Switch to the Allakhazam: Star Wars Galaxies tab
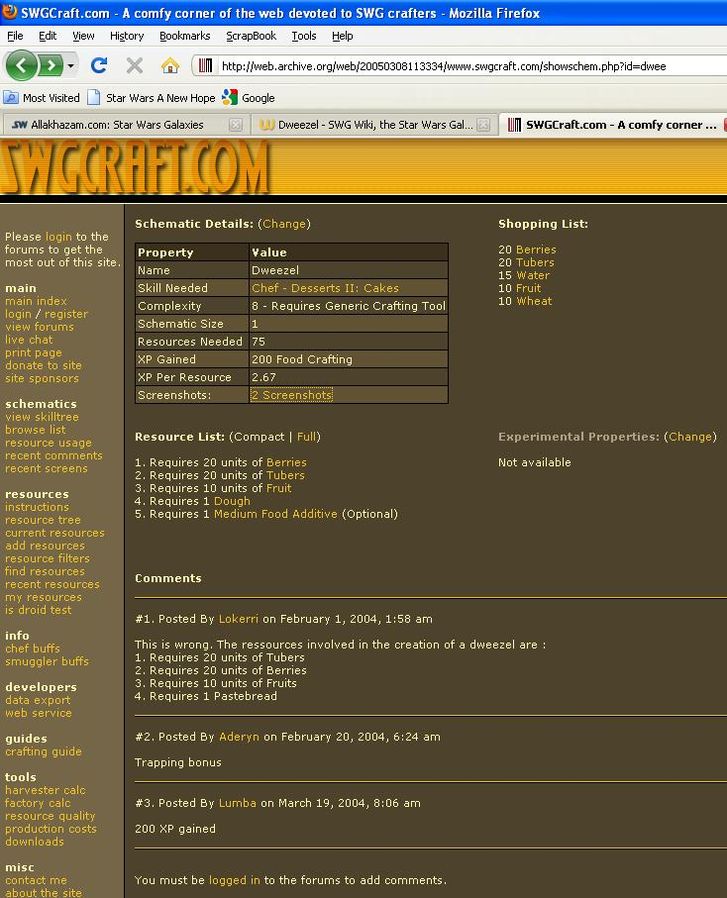Screen dimensions: 727x898 [117, 125]
